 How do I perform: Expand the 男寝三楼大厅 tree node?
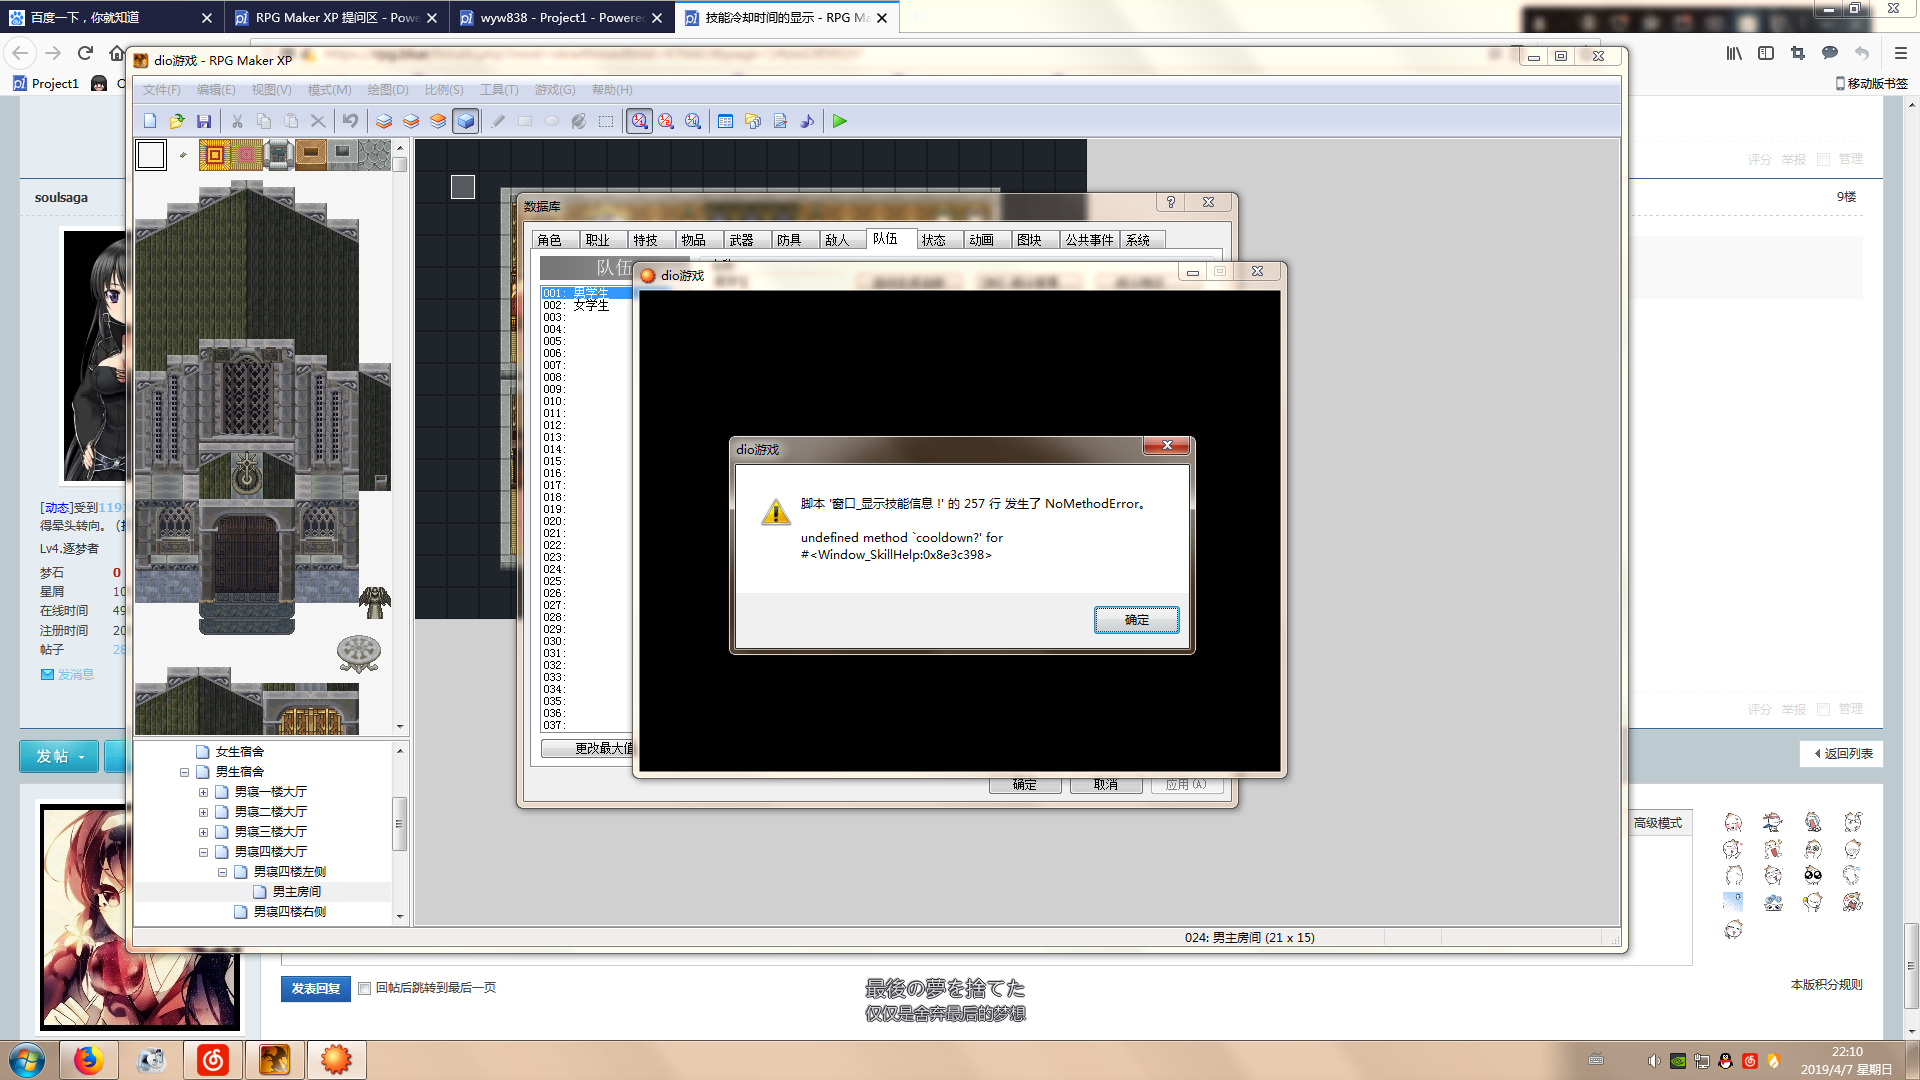point(203,832)
